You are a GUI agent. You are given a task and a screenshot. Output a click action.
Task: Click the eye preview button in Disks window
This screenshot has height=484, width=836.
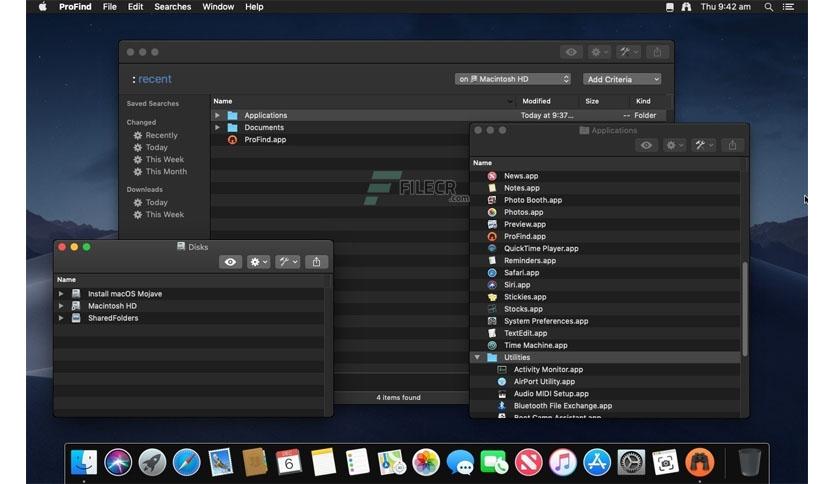[230, 262]
